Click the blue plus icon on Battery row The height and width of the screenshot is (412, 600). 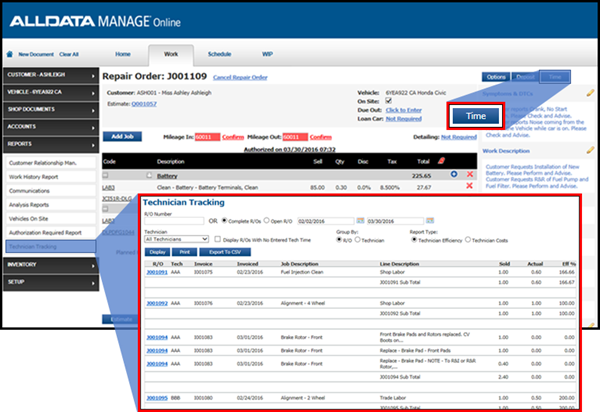coord(454,174)
